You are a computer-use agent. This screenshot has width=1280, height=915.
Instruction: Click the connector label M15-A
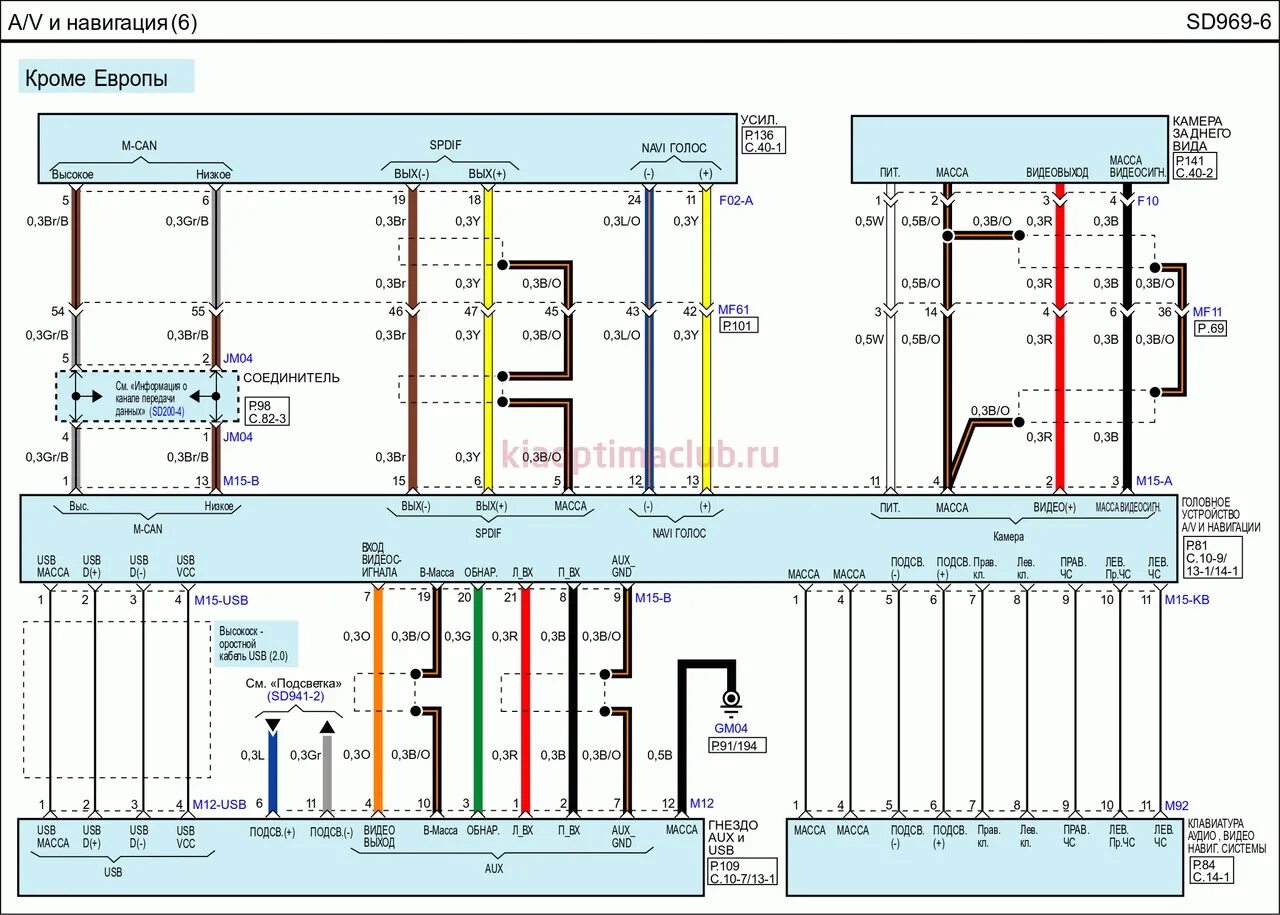pyautogui.click(x=1153, y=481)
